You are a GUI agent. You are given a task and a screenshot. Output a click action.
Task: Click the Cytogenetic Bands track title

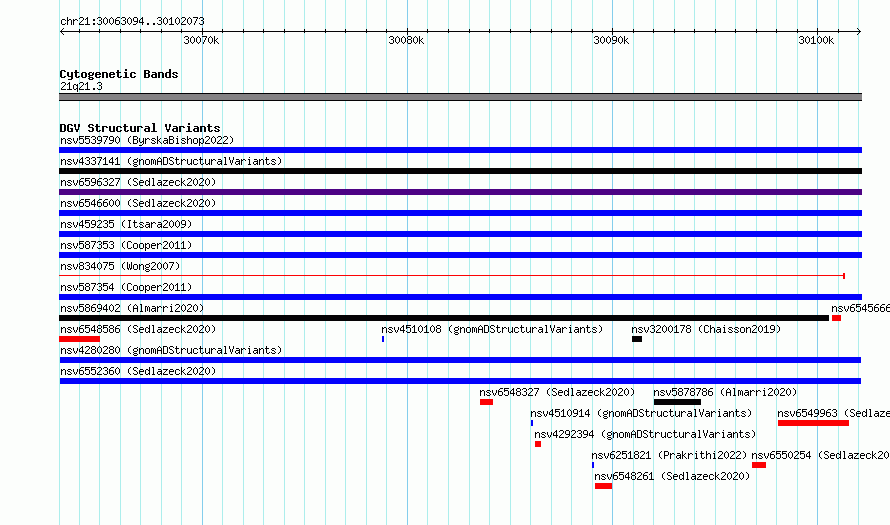(x=119, y=74)
